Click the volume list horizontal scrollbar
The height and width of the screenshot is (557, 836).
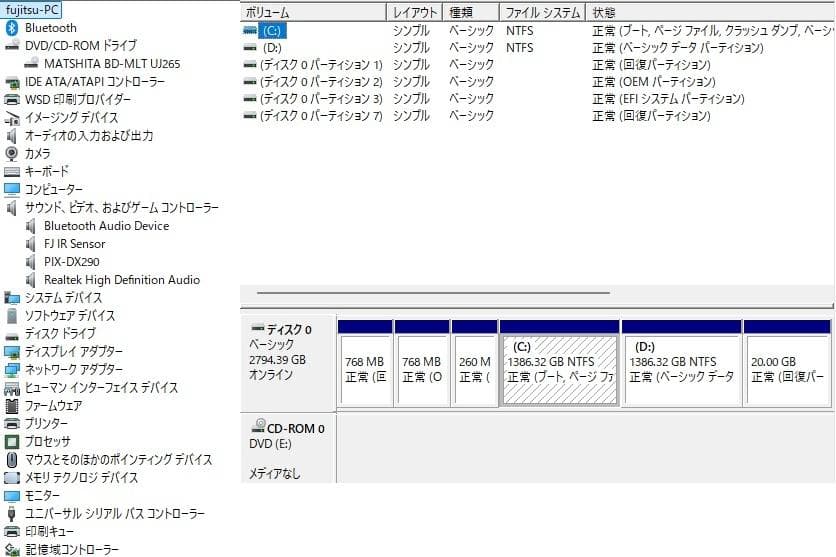click(433, 293)
